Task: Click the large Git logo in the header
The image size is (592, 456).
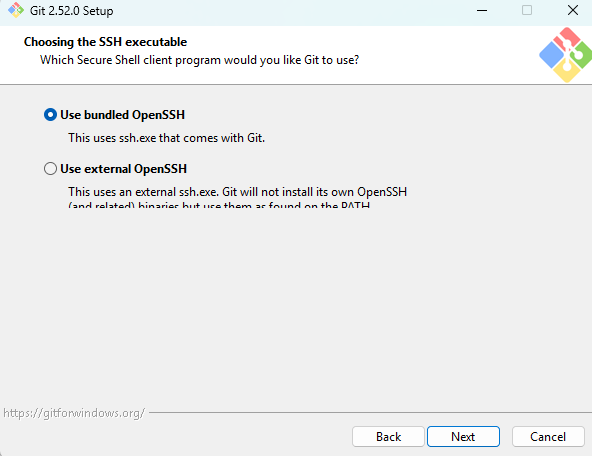Action: pyautogui.click(x=565, y=55)
